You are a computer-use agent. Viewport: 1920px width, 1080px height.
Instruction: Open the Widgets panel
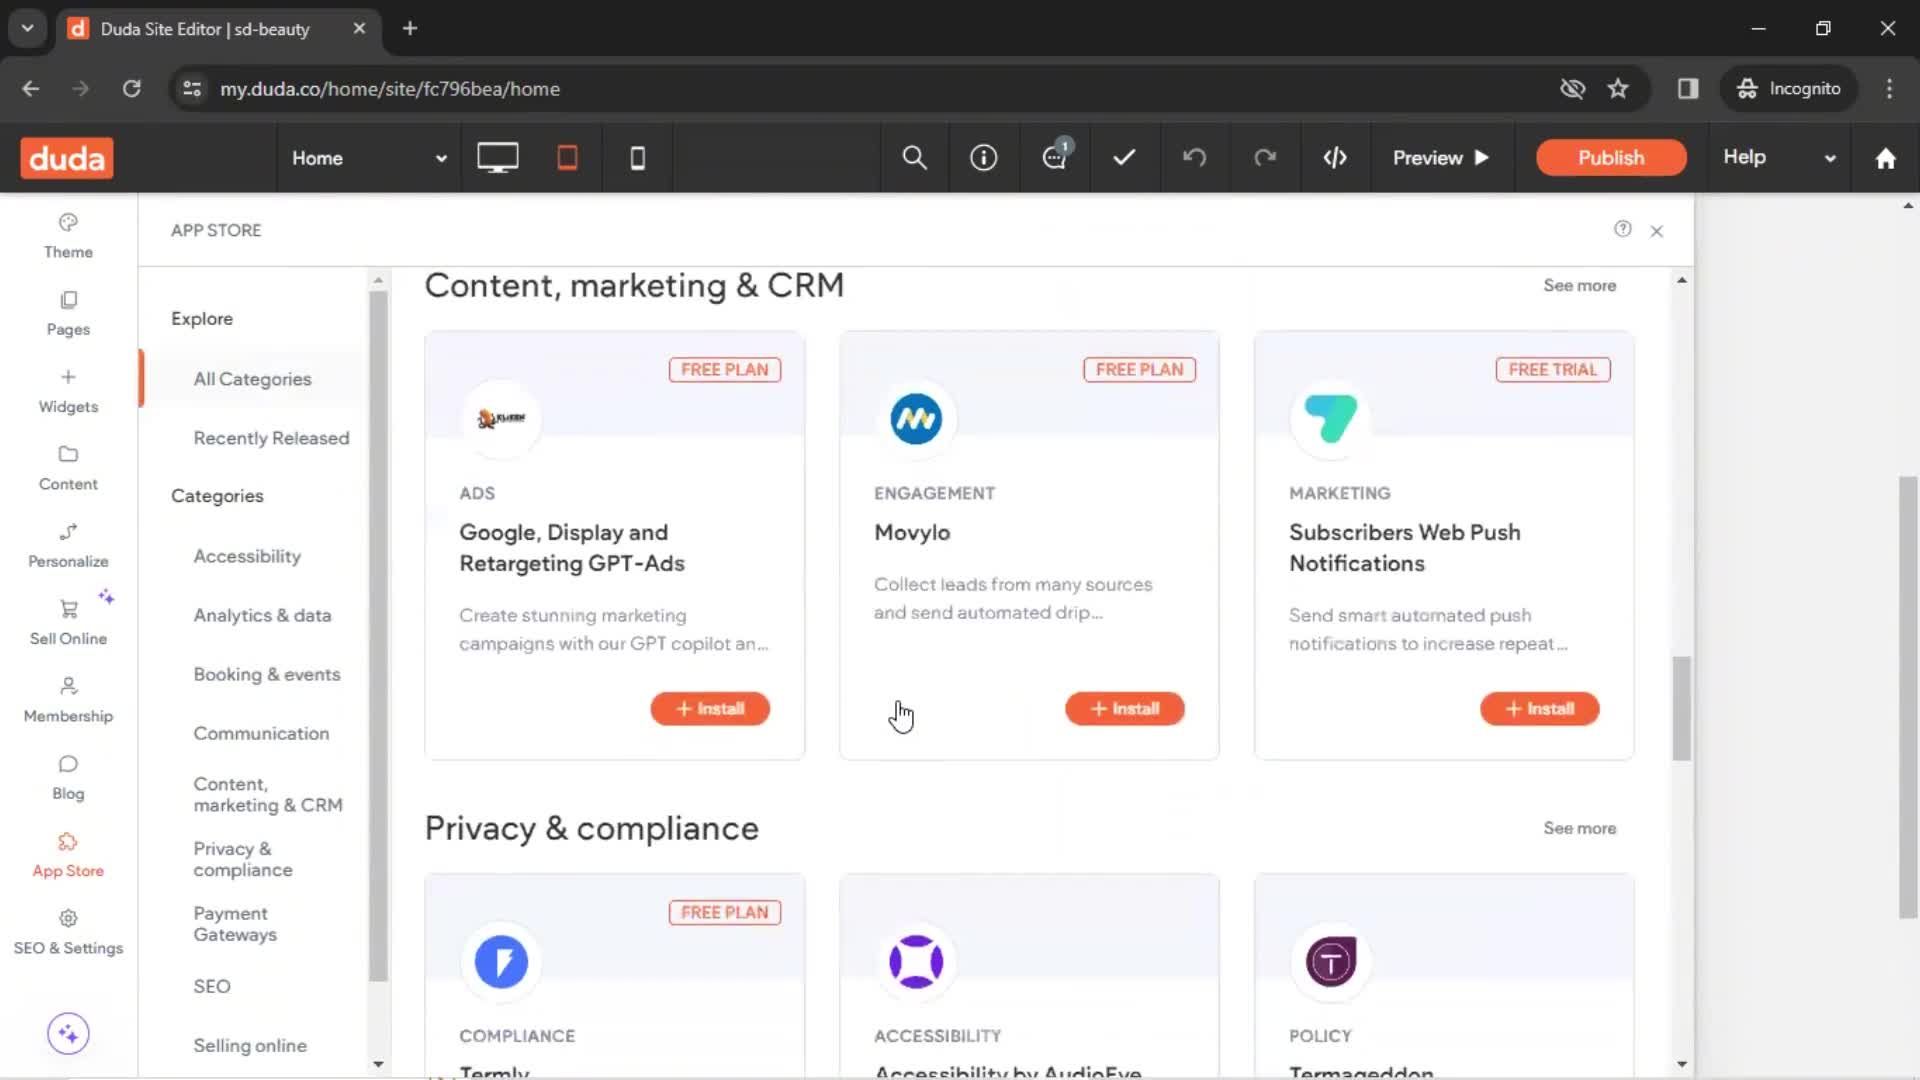tap(68, 391)
